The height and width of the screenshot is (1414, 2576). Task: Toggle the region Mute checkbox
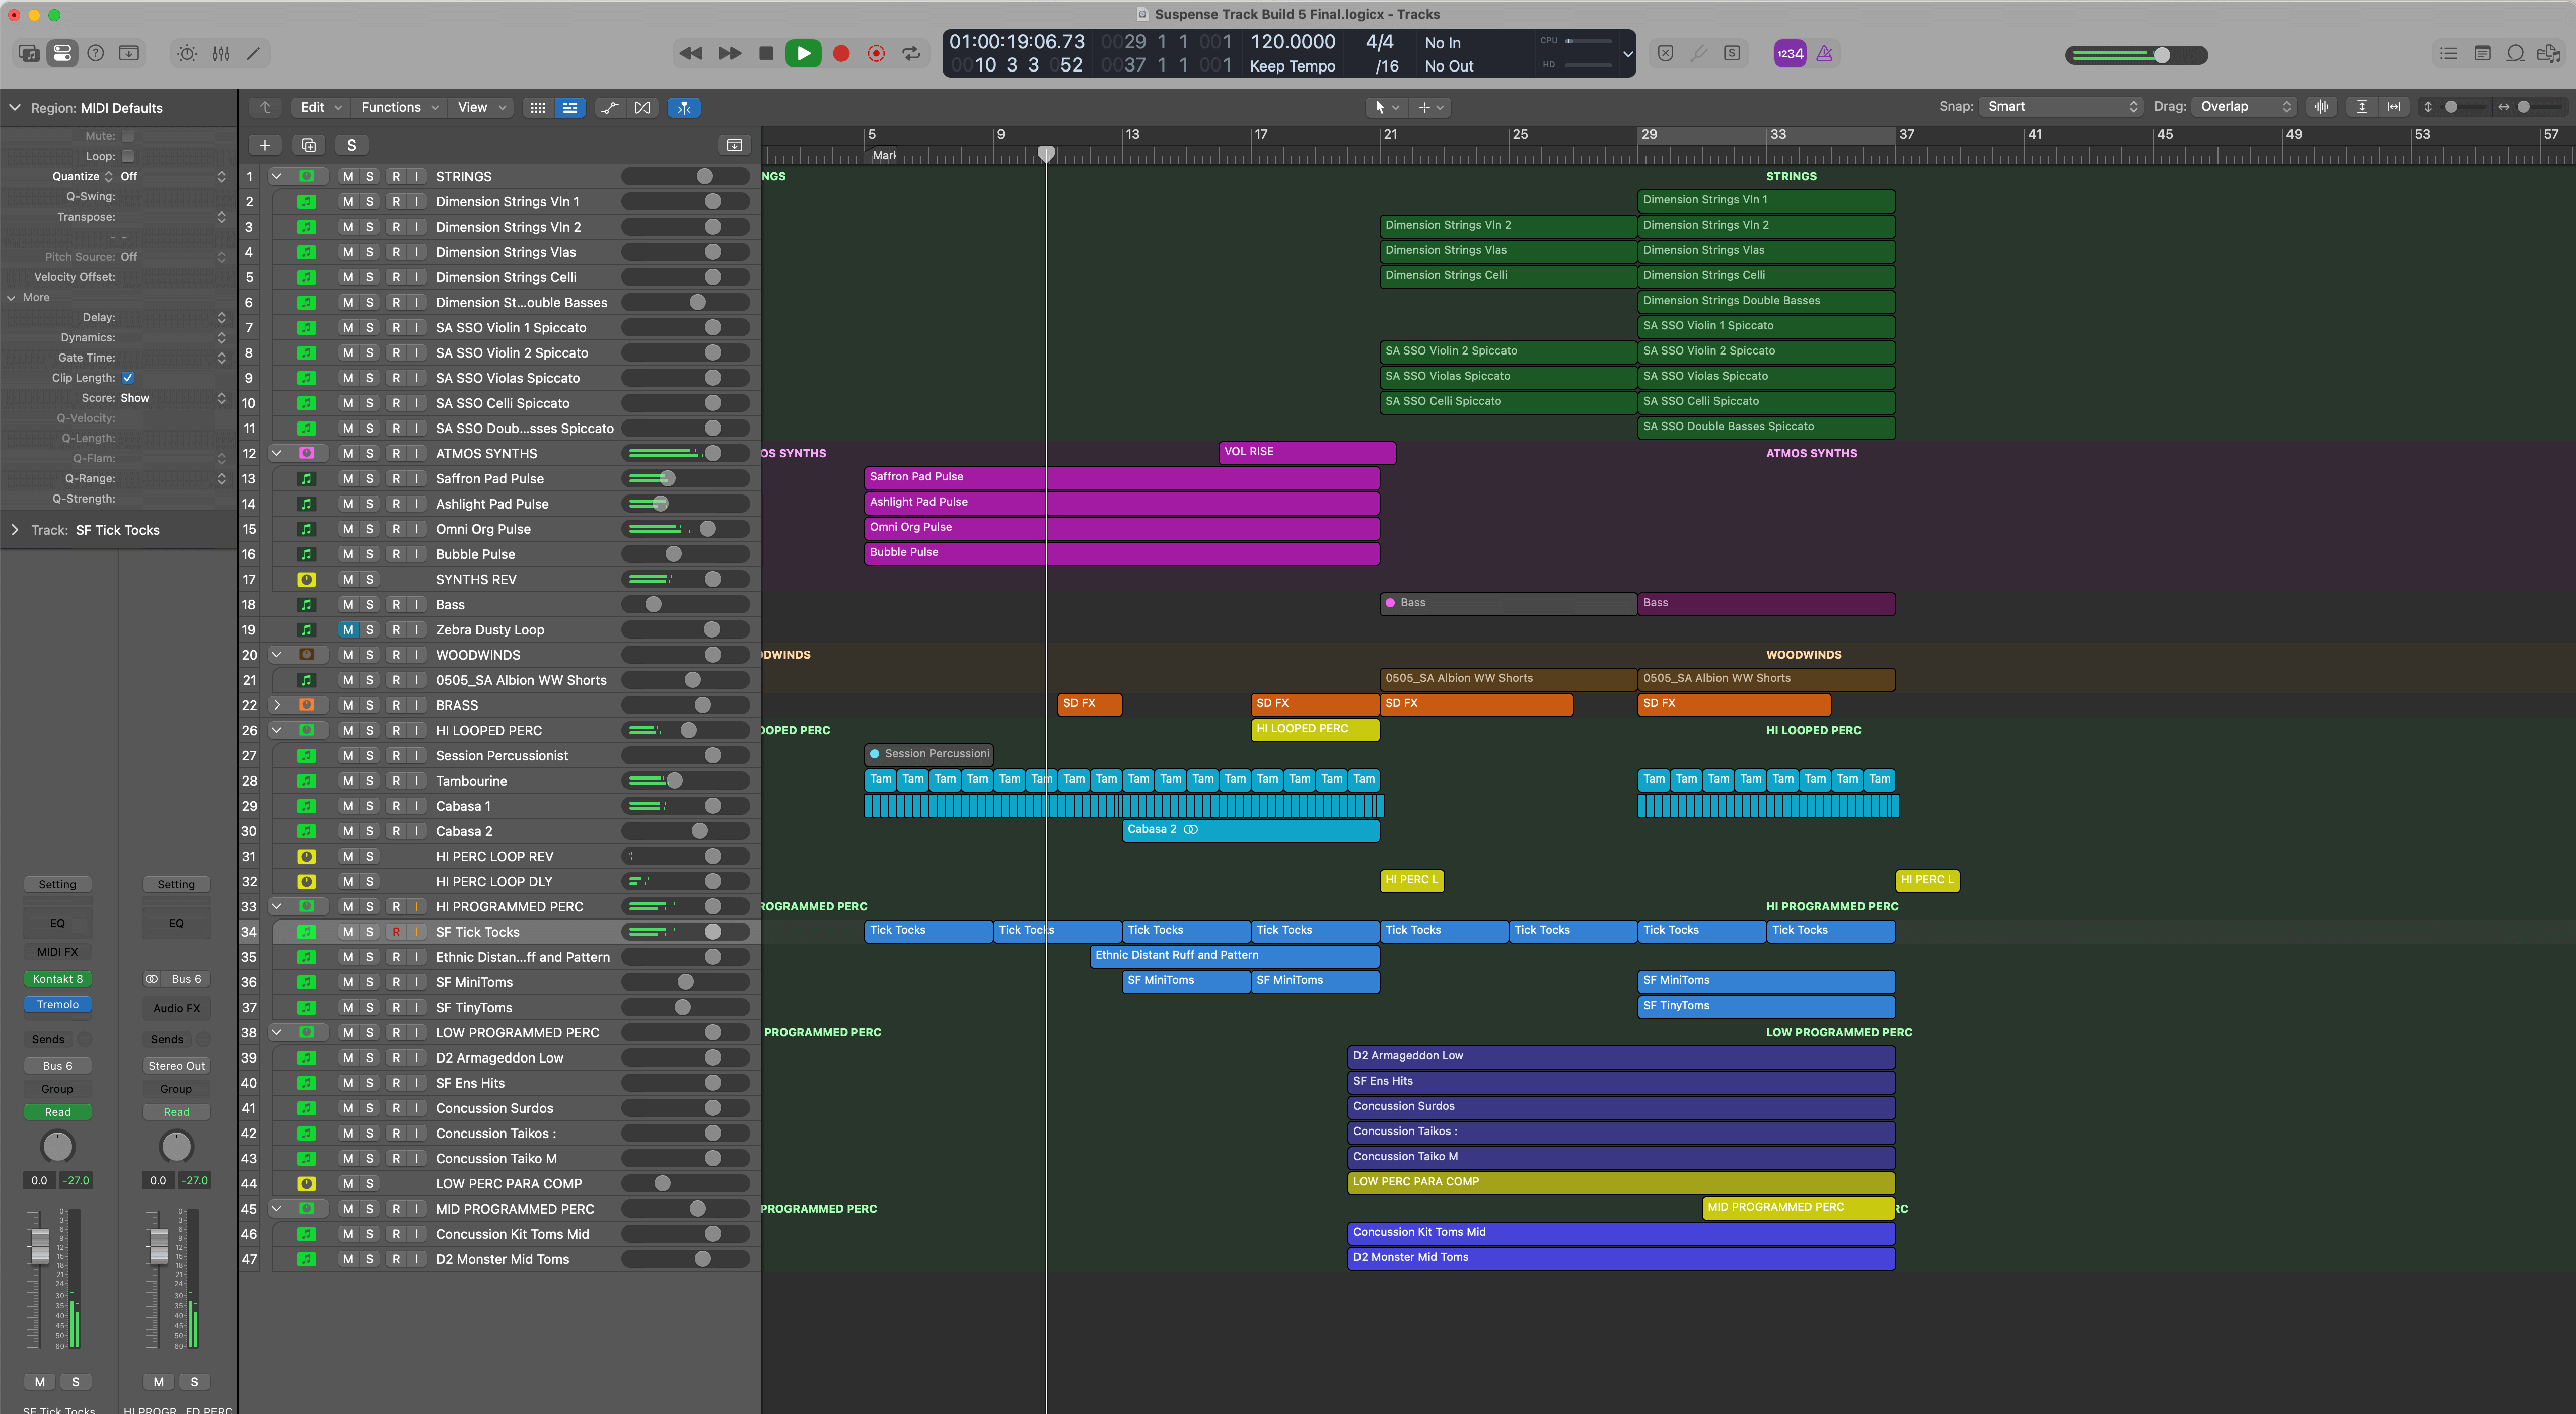tap(128, 136)
